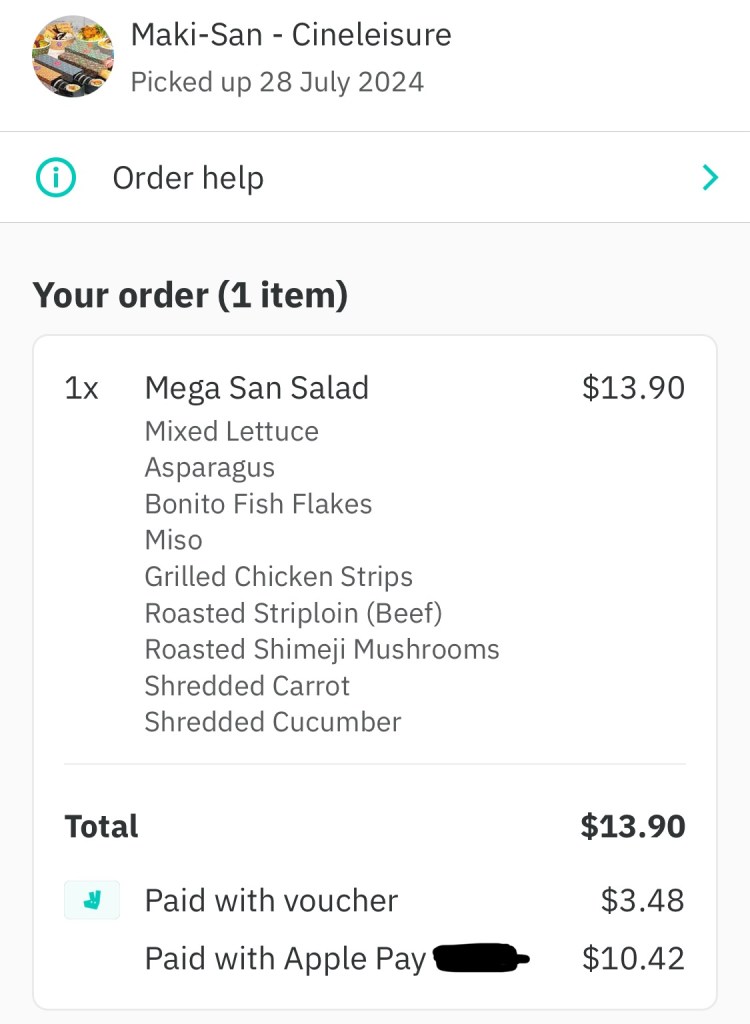Click the 1x quantity label
This screenshot has width=750, height=1024.
(82, 388)
